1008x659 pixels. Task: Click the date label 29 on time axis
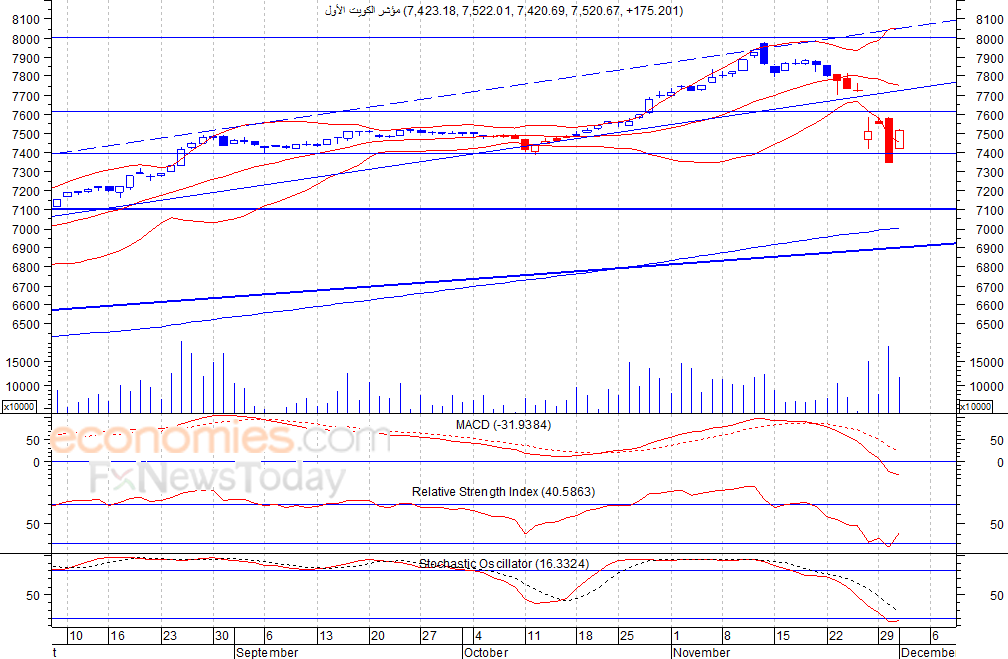[x=886, y=636]
